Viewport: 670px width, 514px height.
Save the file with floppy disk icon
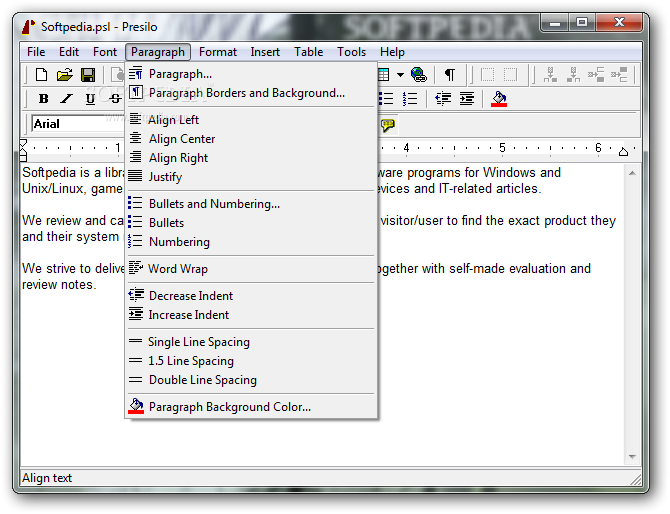[x=88, y=75]
